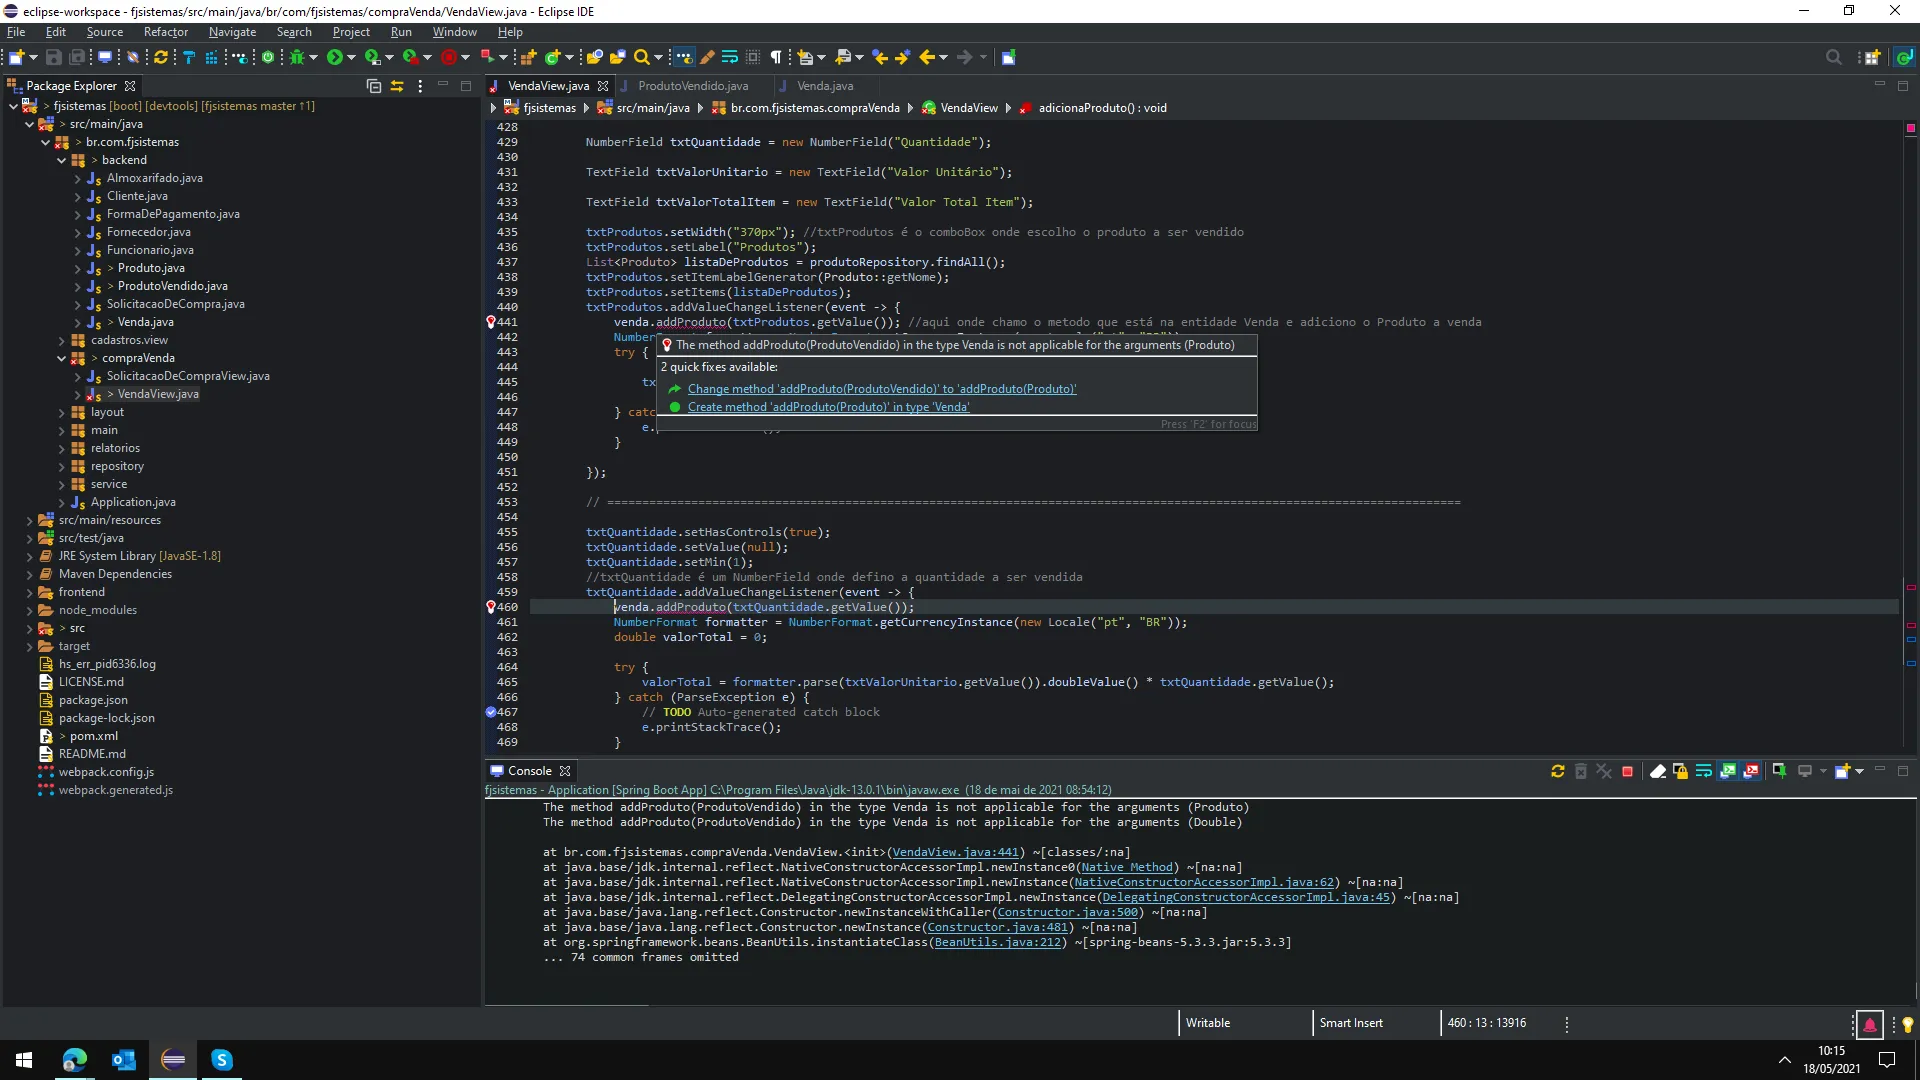This screenshot has height=1080, width=1920.
Task: Clear the Console with eraser icon
Action: [x=1658, y=771]
